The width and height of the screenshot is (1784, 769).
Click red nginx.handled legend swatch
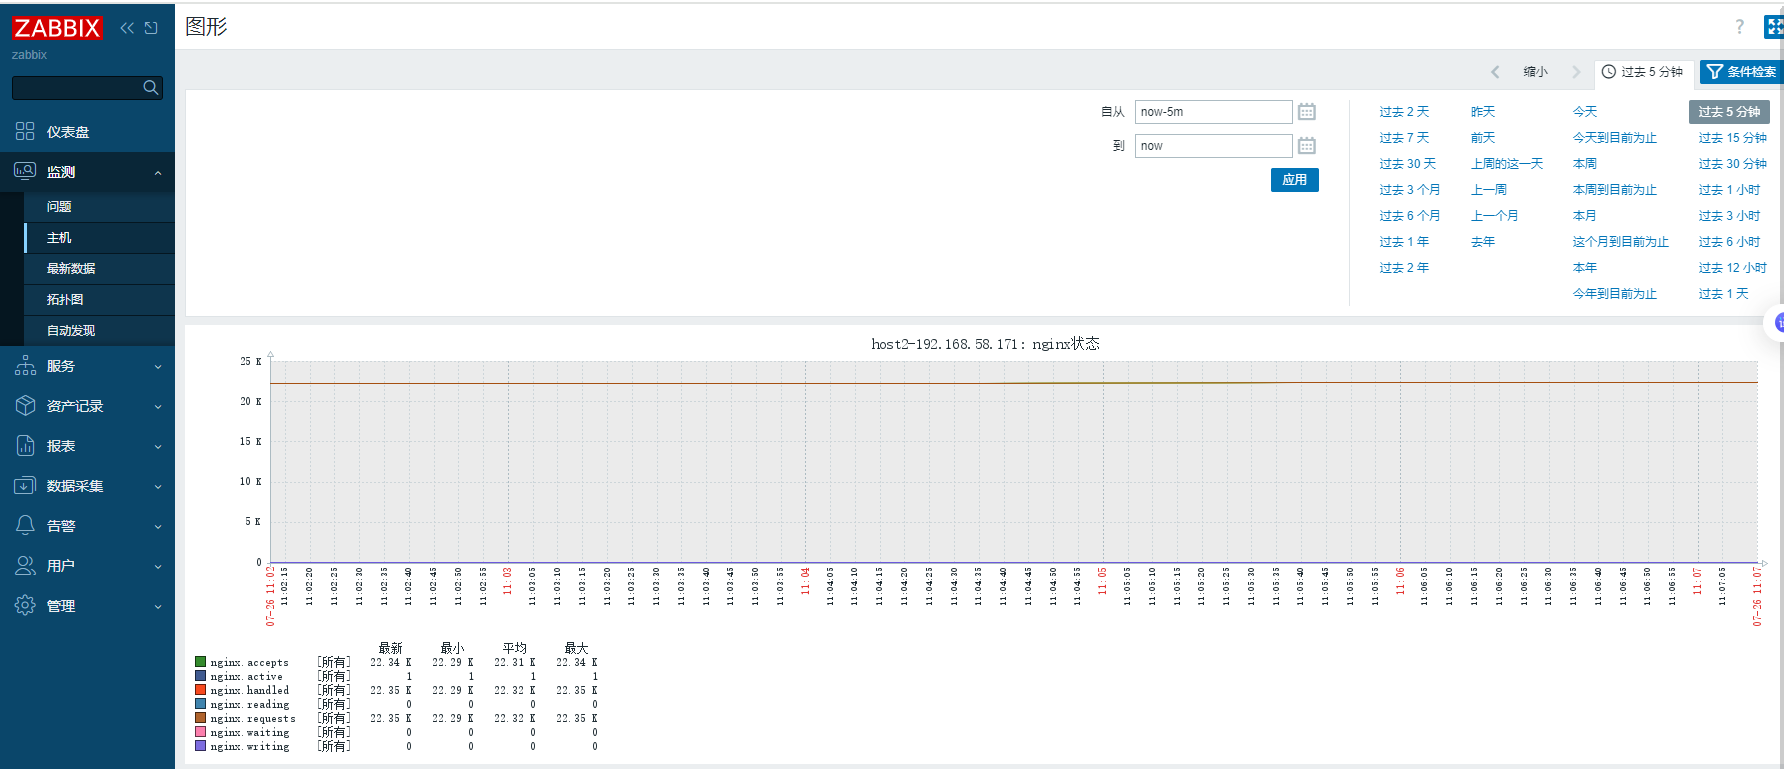[x=201, y=690]
